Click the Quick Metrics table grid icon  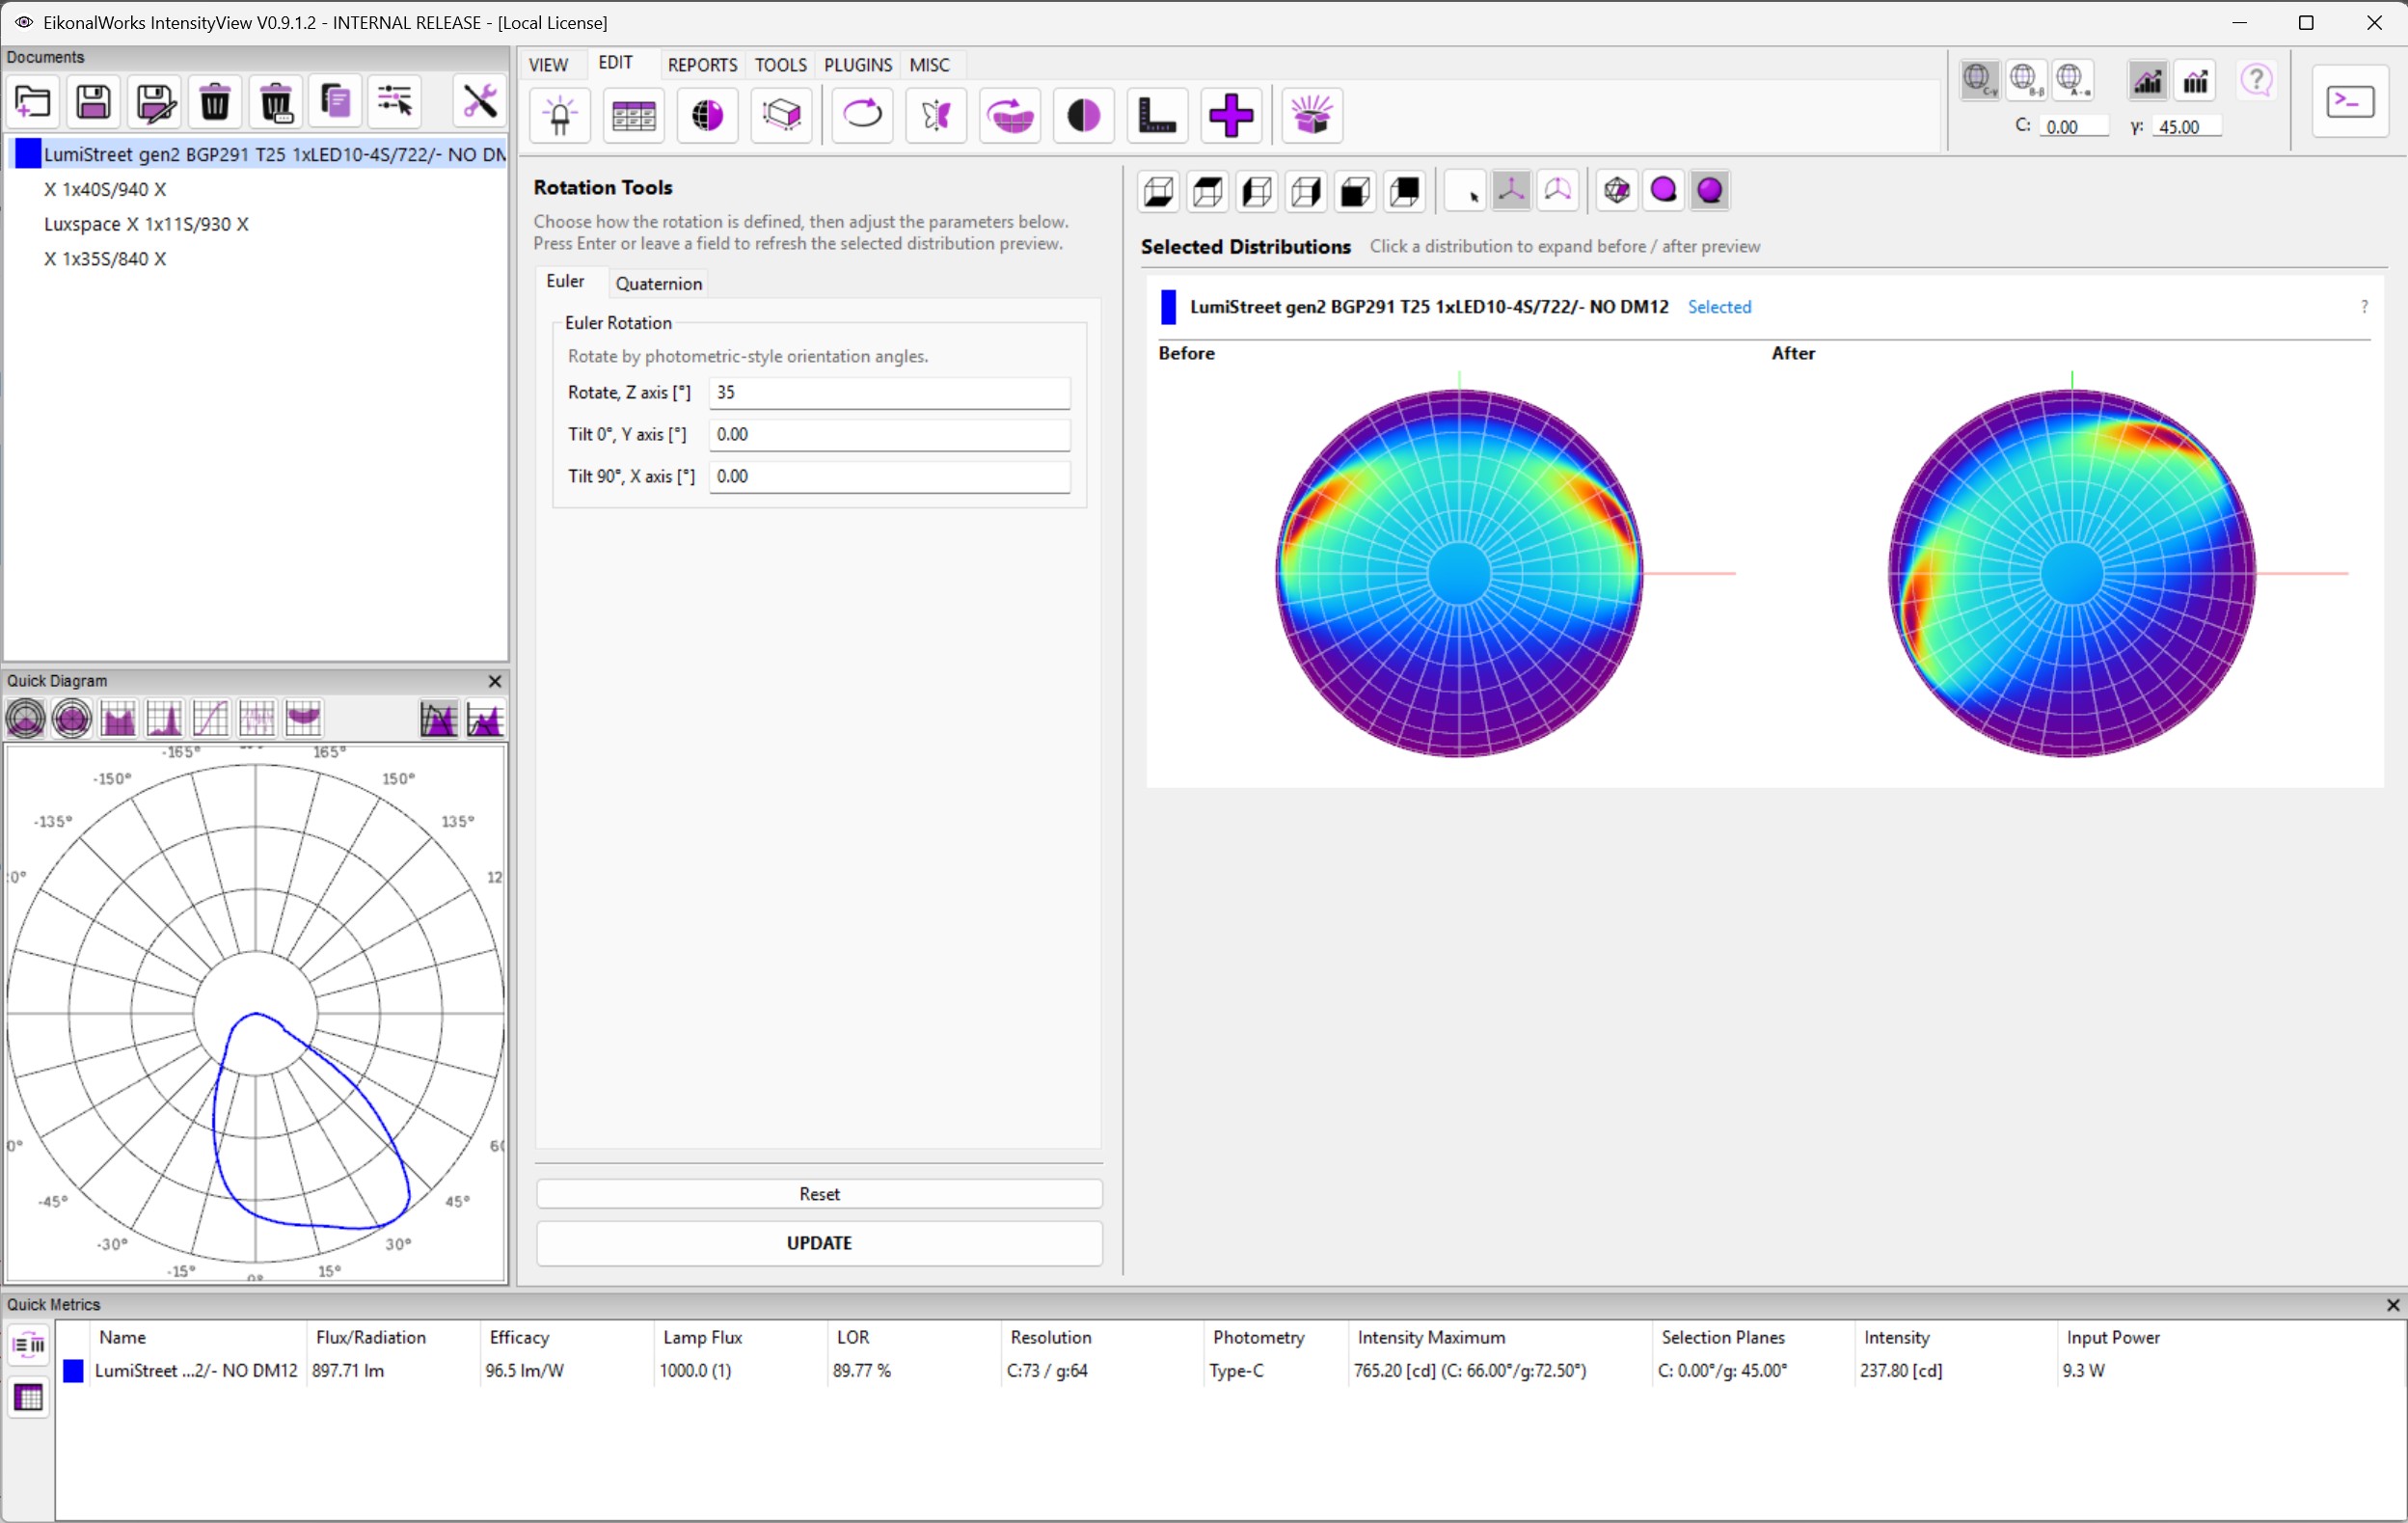pyautogui.click(x=29, y=1397)
